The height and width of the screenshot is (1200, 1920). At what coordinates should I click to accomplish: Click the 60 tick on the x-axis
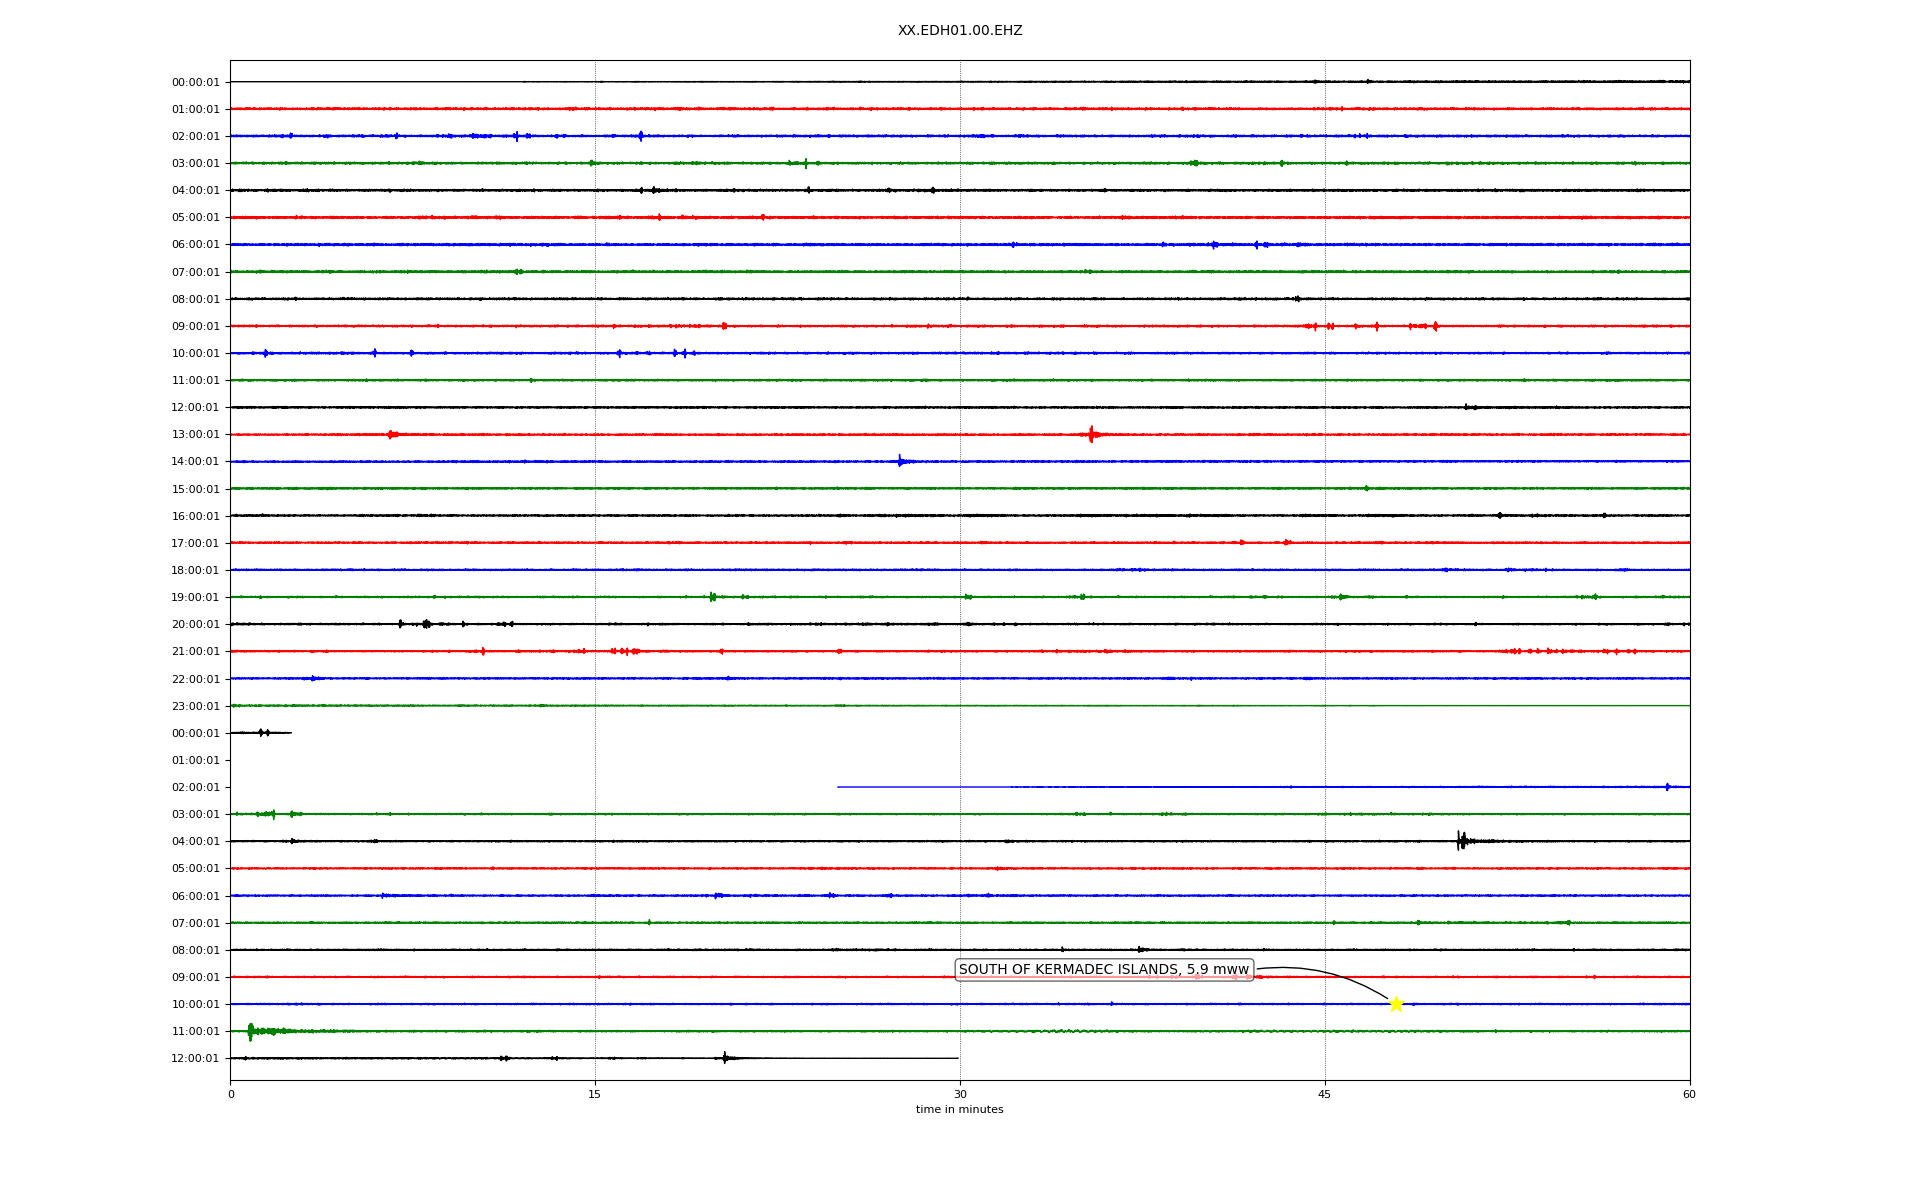[1689, 1094]
